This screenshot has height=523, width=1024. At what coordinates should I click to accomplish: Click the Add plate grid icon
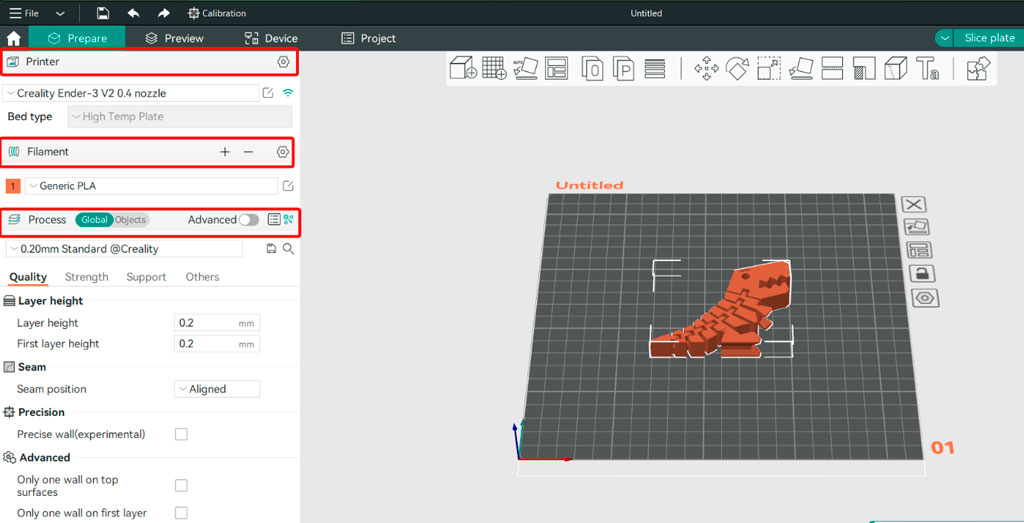tap(494, 68)
